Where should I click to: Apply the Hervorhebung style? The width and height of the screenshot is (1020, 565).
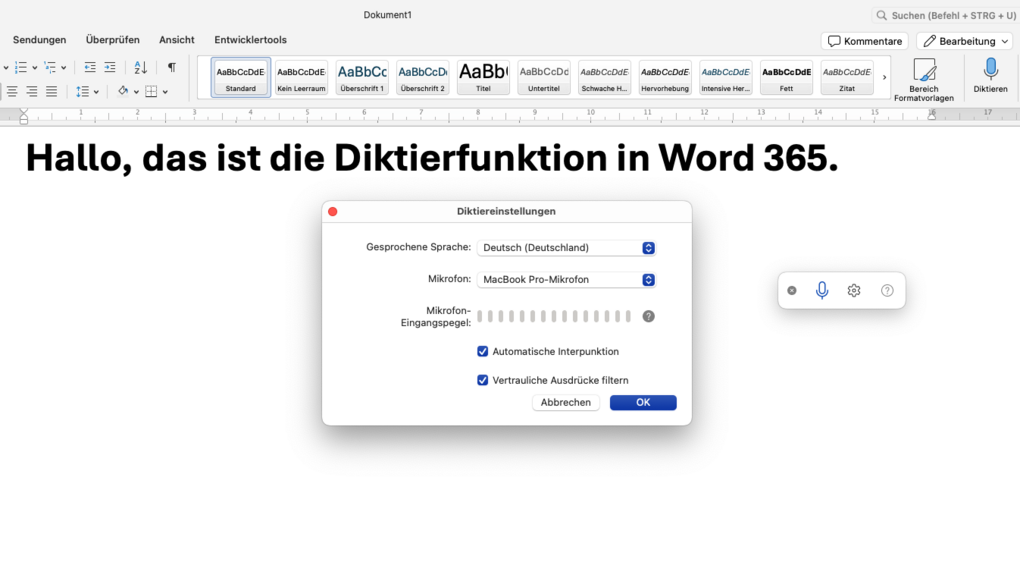click(665, 77)
